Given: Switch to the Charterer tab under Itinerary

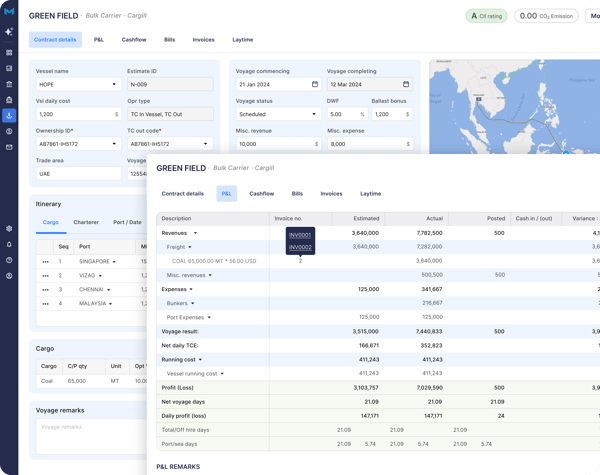Looking at the screenshot, I should pyautogui.click(x=86, y=222).
